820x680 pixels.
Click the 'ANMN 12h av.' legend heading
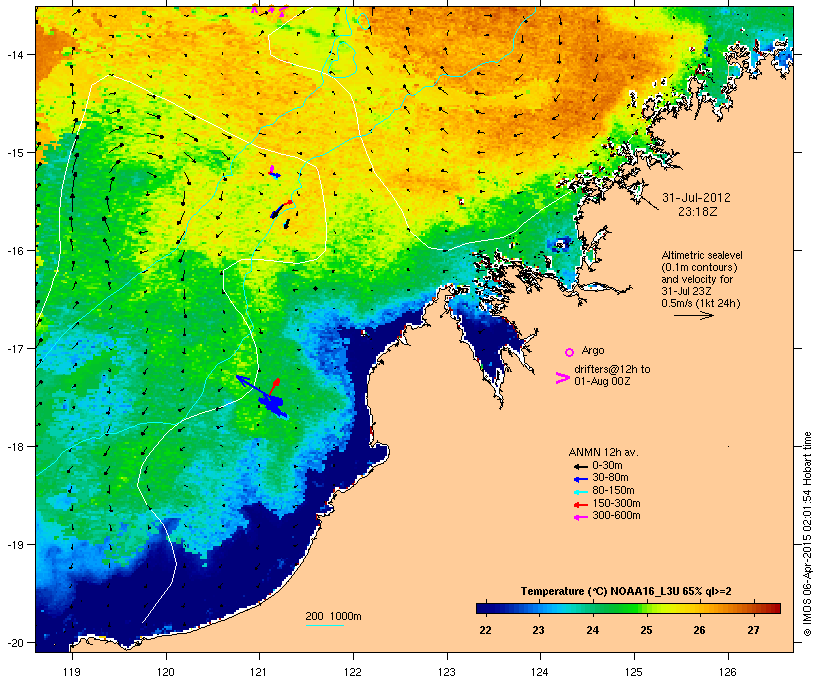coord(603,452)
